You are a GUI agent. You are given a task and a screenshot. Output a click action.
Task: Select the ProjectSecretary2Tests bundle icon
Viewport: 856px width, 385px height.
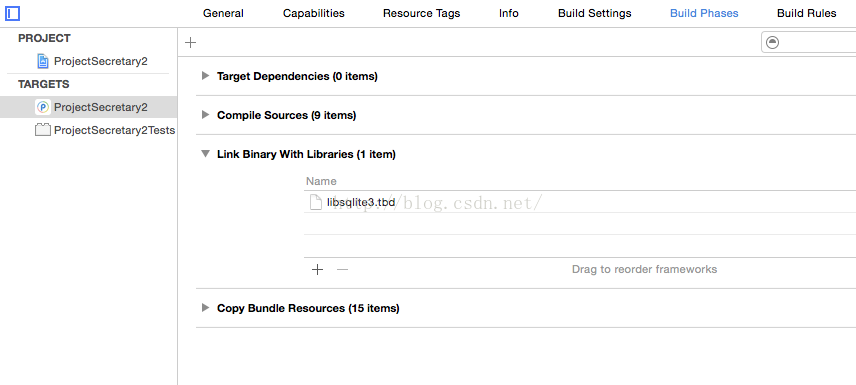pos(43,130)
